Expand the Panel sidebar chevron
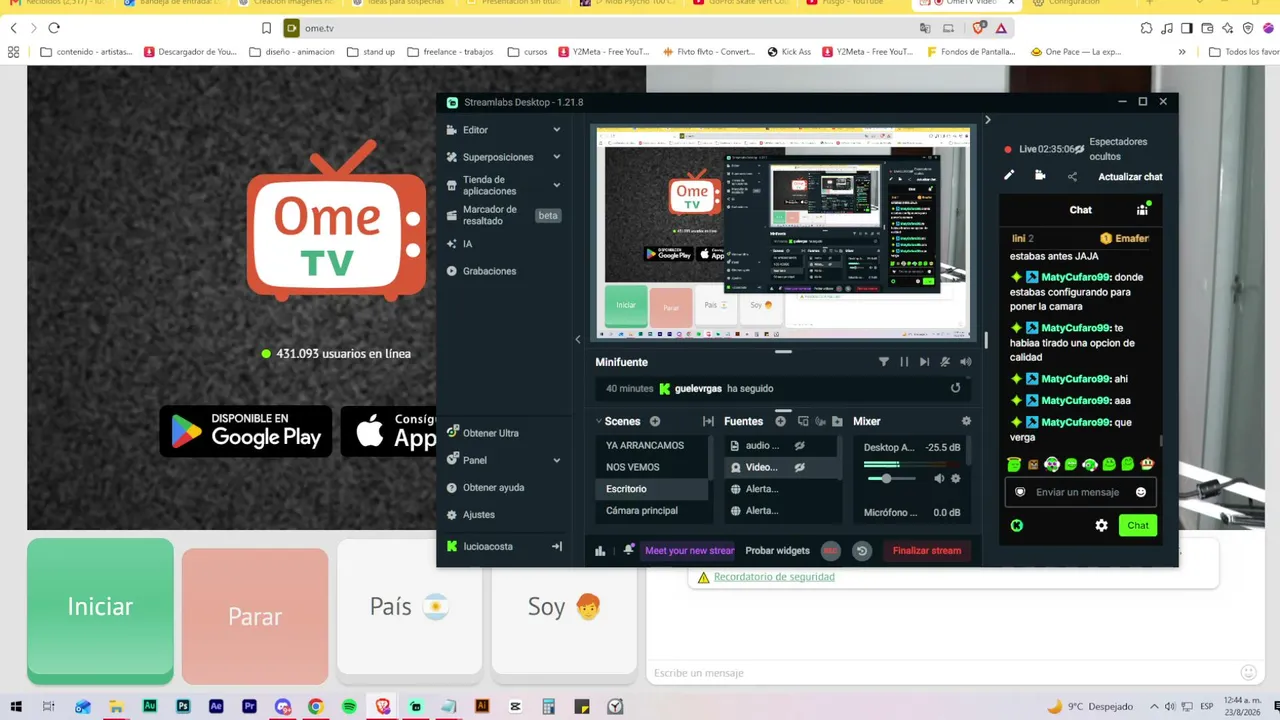The height and width of the screenshot is (720, 1280). [557, 460]
